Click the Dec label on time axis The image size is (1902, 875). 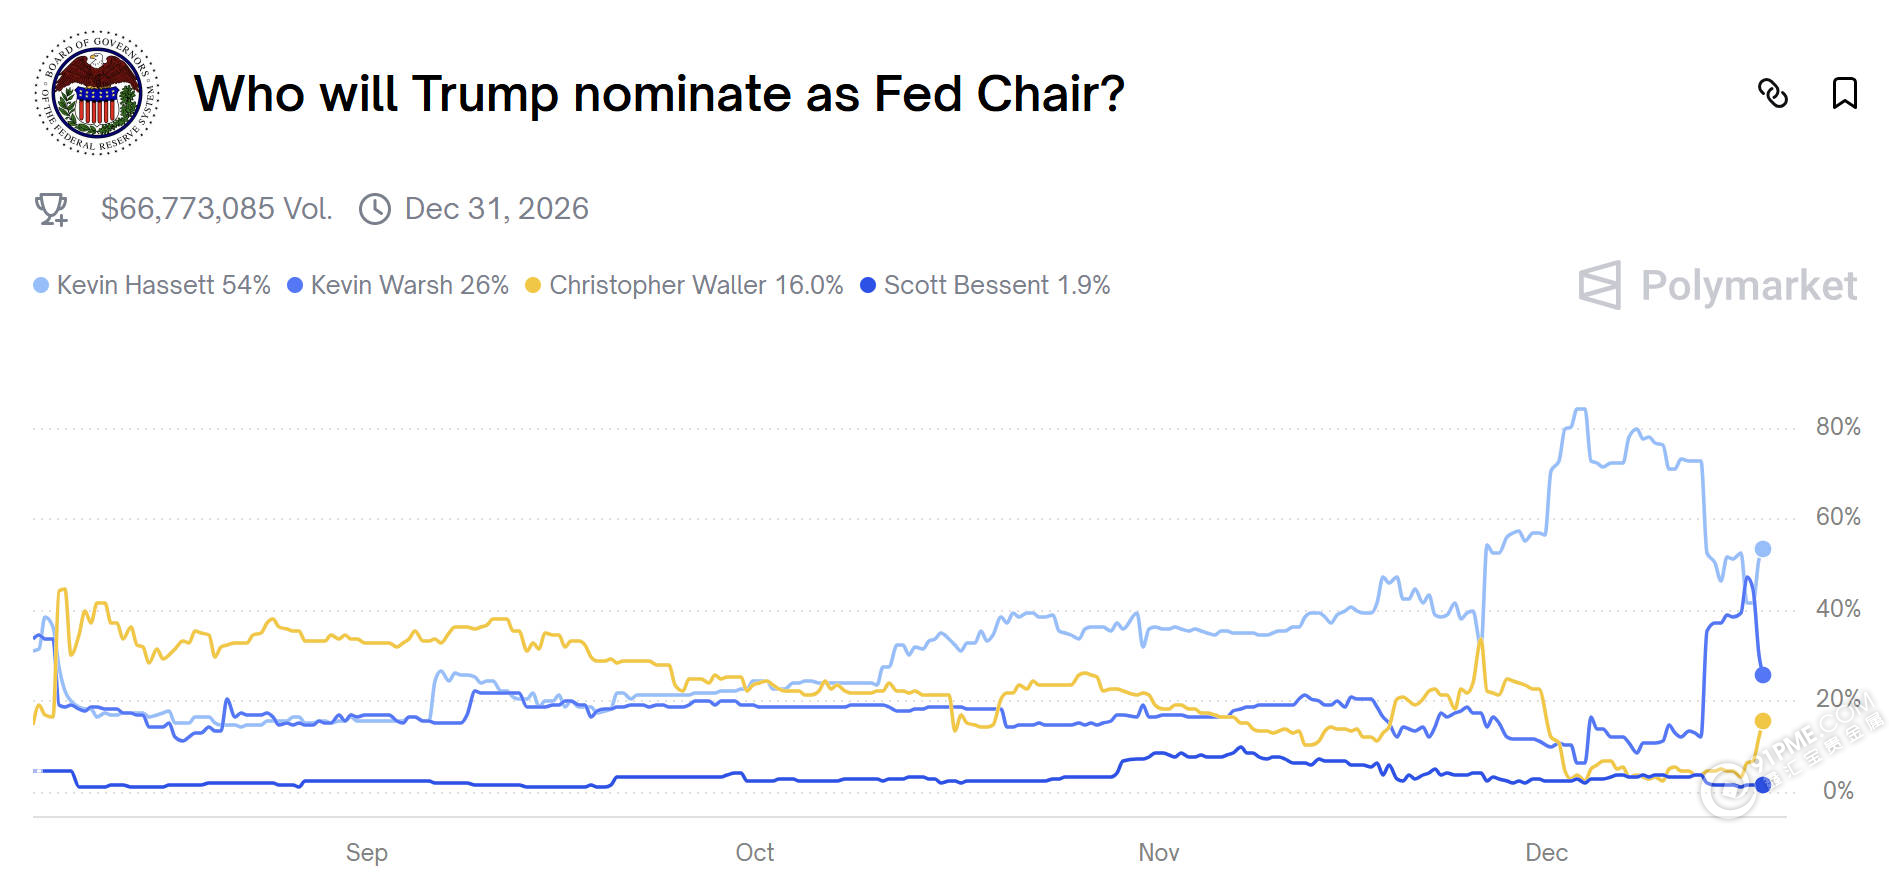1546,853
